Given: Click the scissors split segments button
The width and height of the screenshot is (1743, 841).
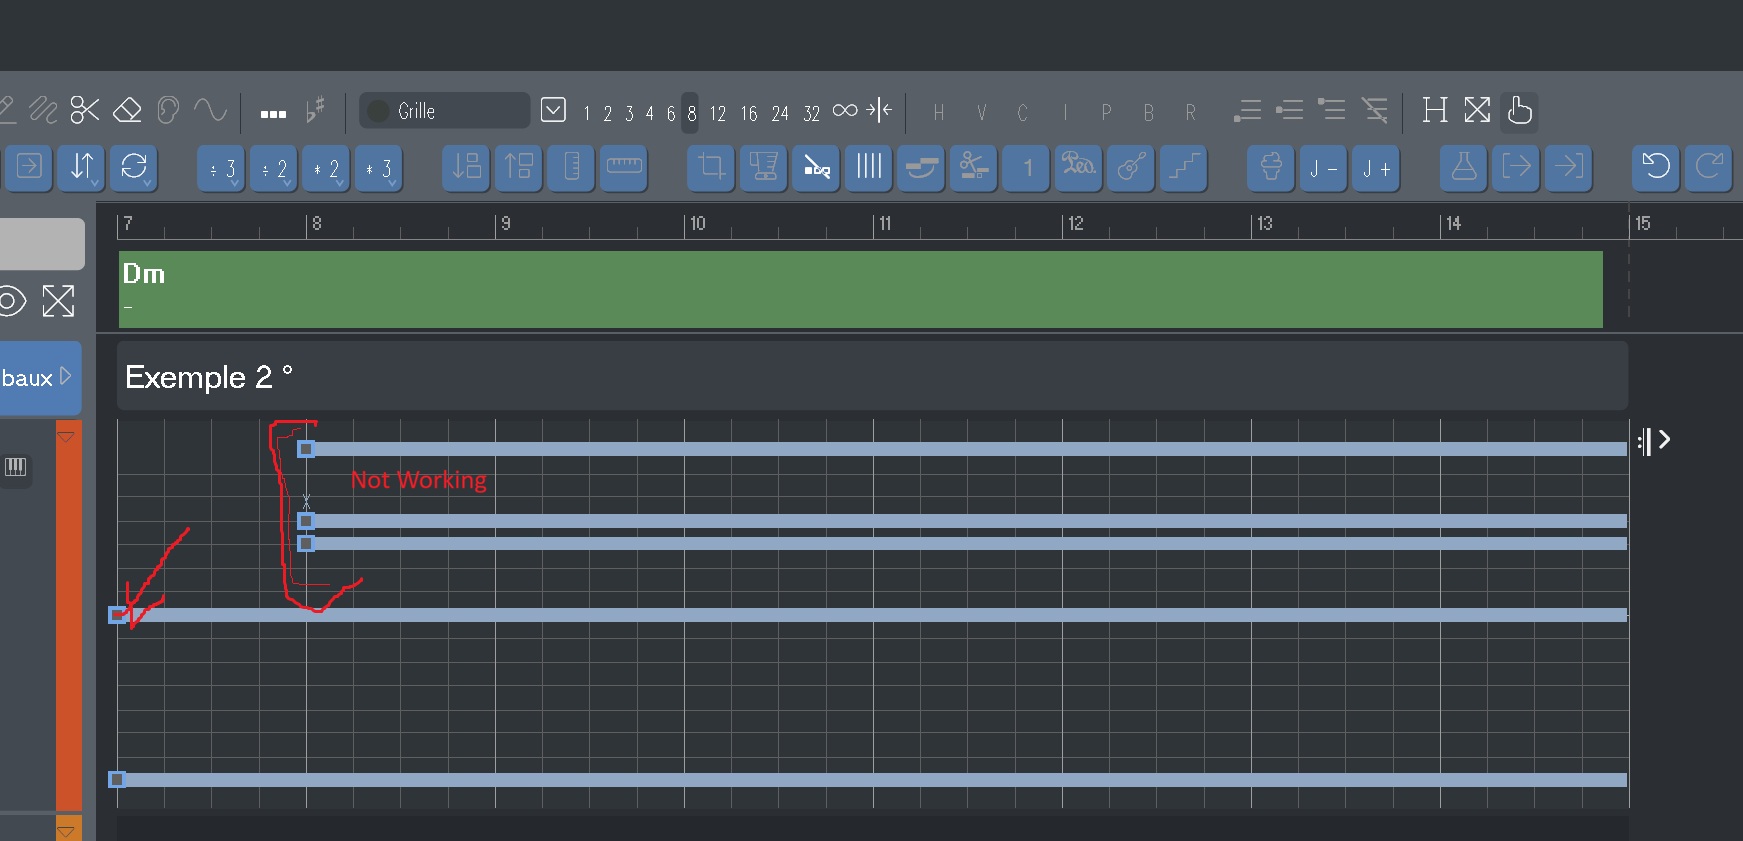Looking at the screenshot, I should tap(973, 167).
